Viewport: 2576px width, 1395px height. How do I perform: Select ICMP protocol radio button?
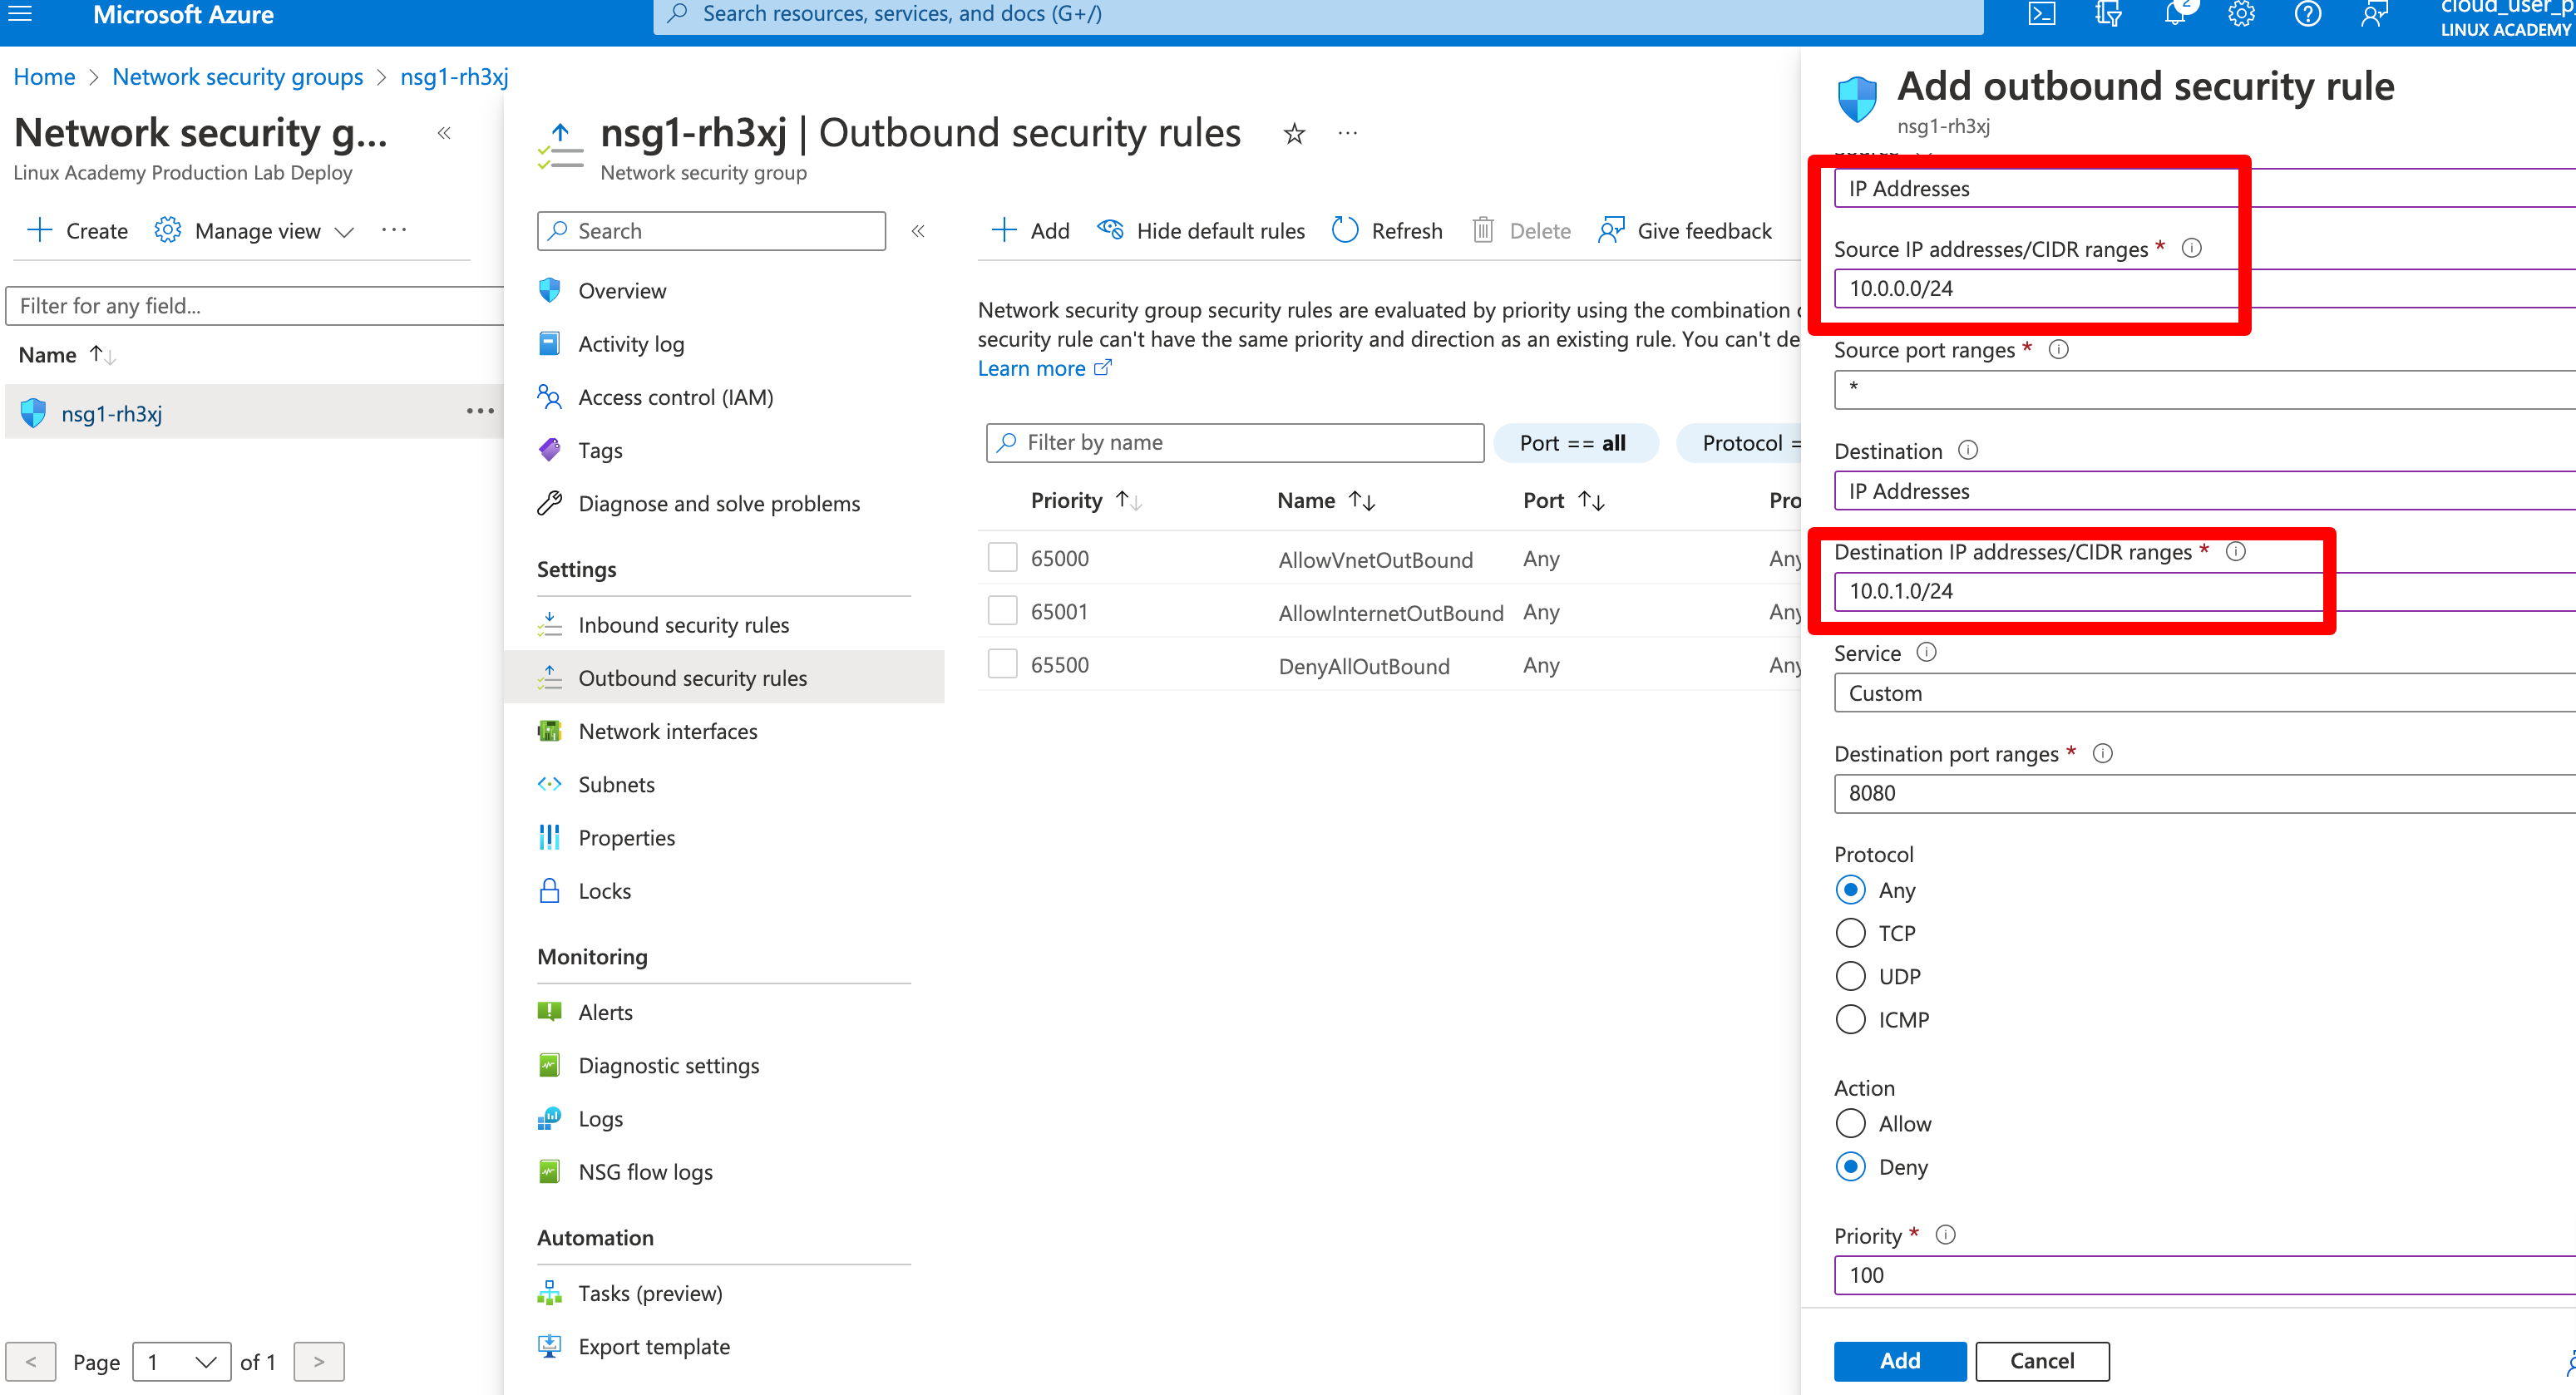tap(1850, 1018)
